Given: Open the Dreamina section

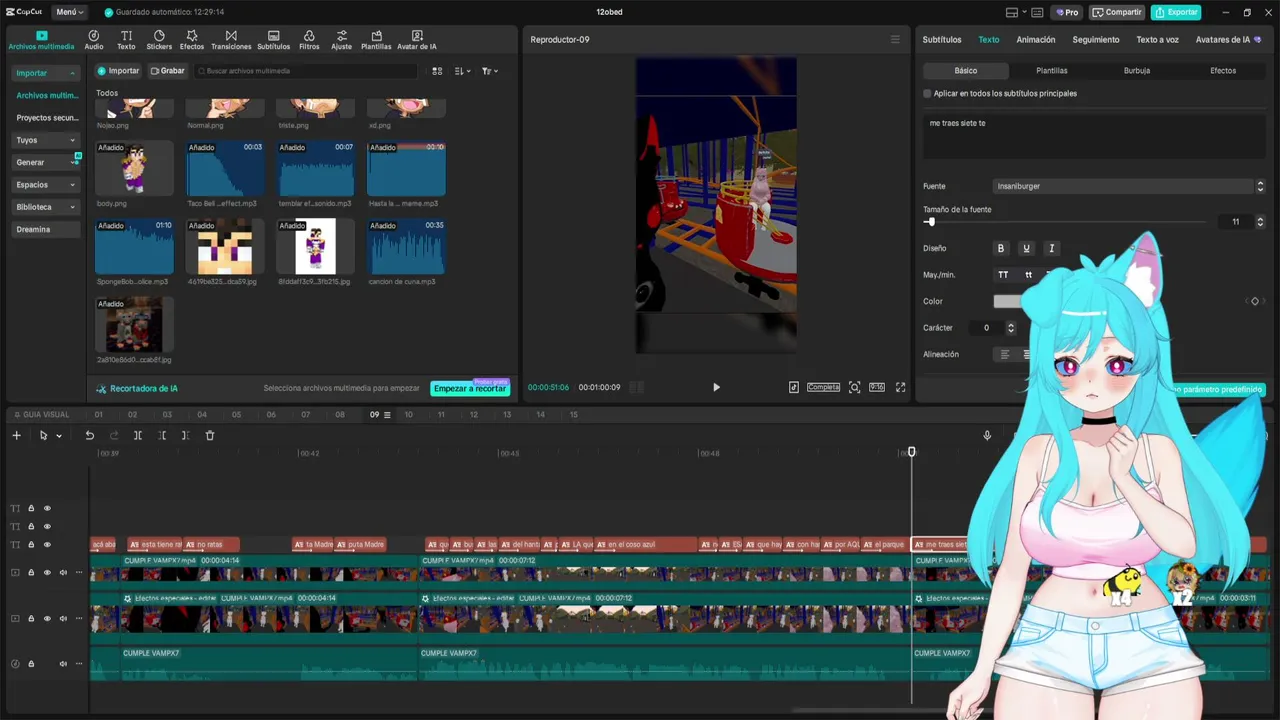Looking at the screenshot, I should click(x=46, y=229).
